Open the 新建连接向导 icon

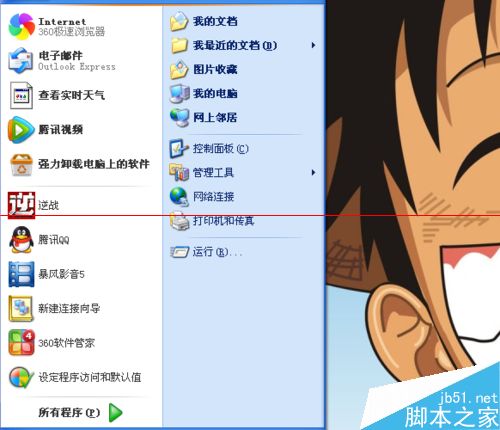21,308
